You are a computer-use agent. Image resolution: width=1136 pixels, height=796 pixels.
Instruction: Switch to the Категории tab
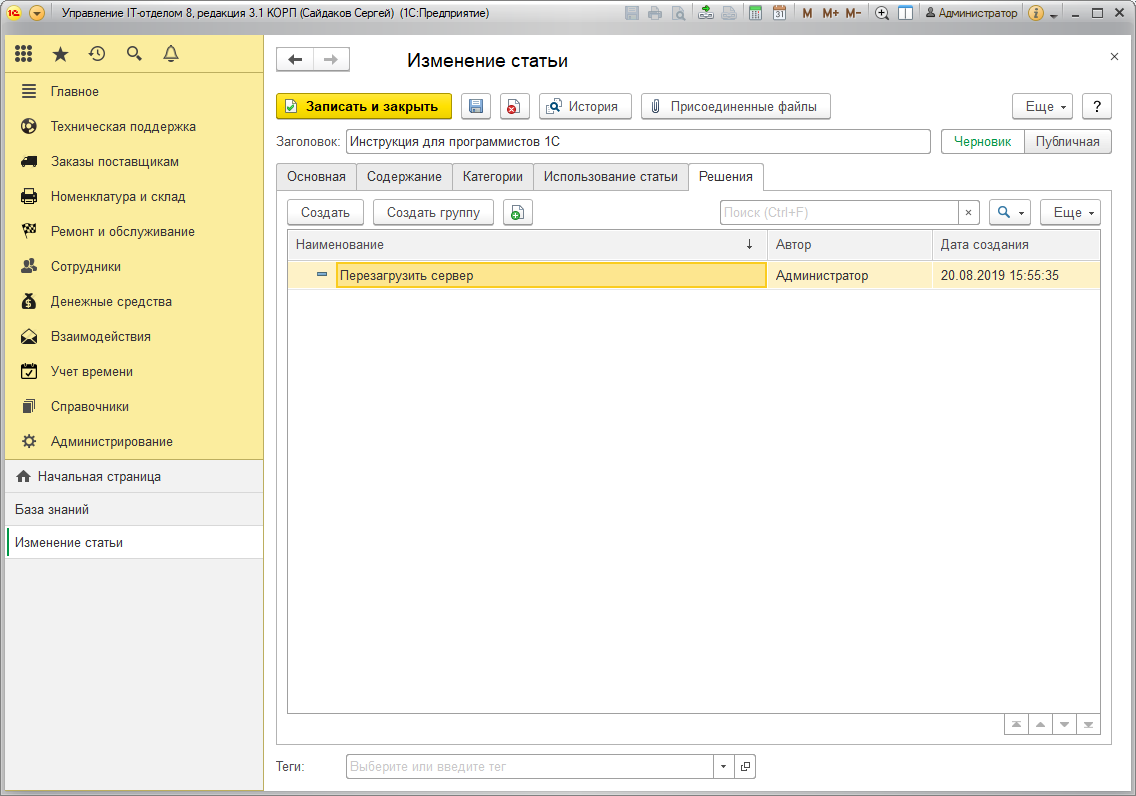click(493, 177)
